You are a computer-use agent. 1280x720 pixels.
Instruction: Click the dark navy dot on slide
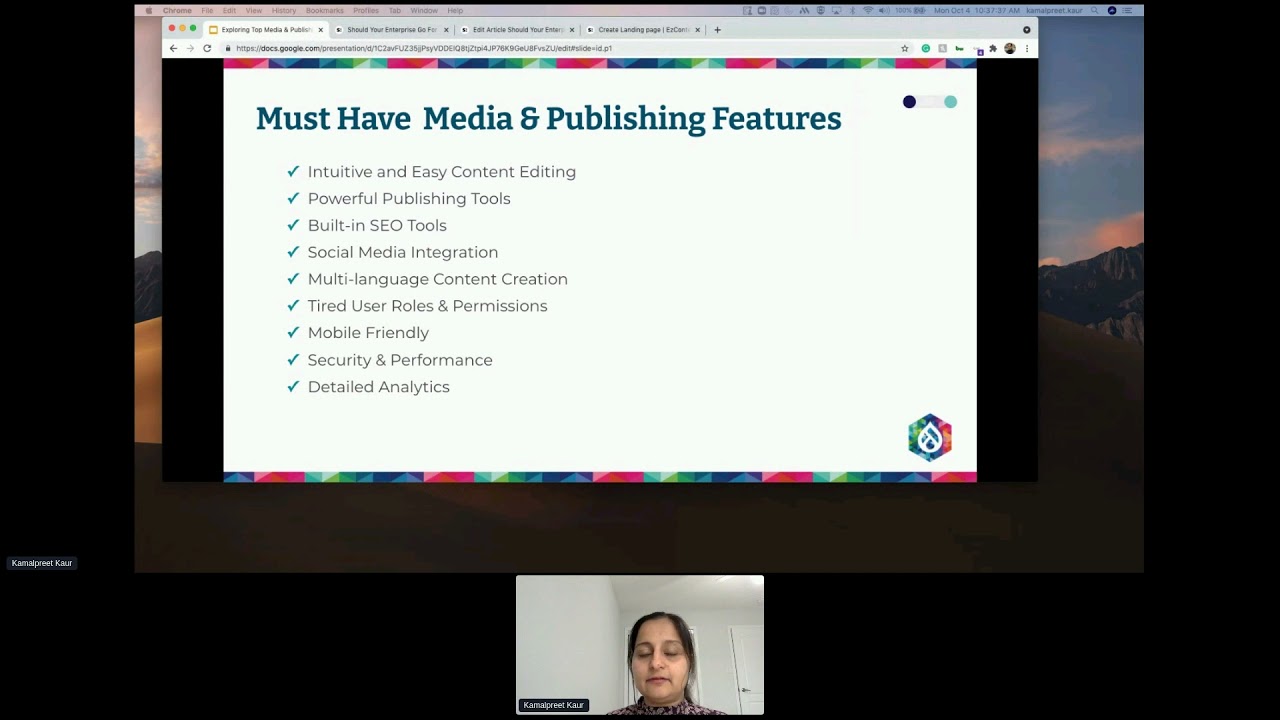click(x=909, y=102)
